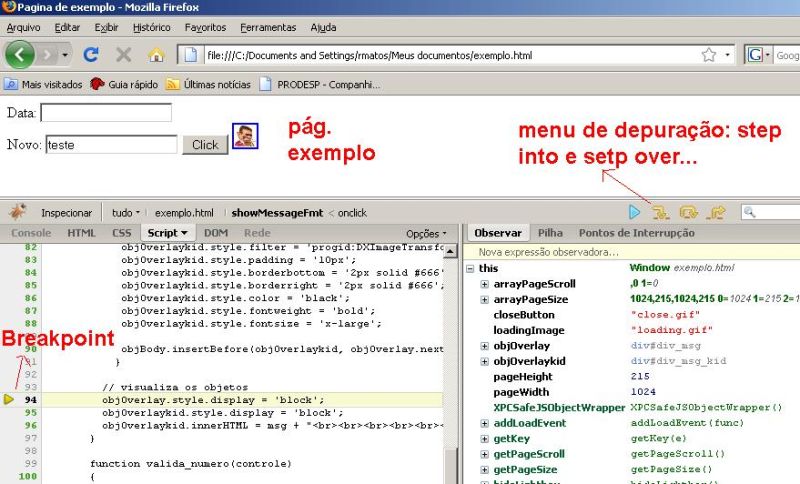Click the Firebug bug icon

17,212
